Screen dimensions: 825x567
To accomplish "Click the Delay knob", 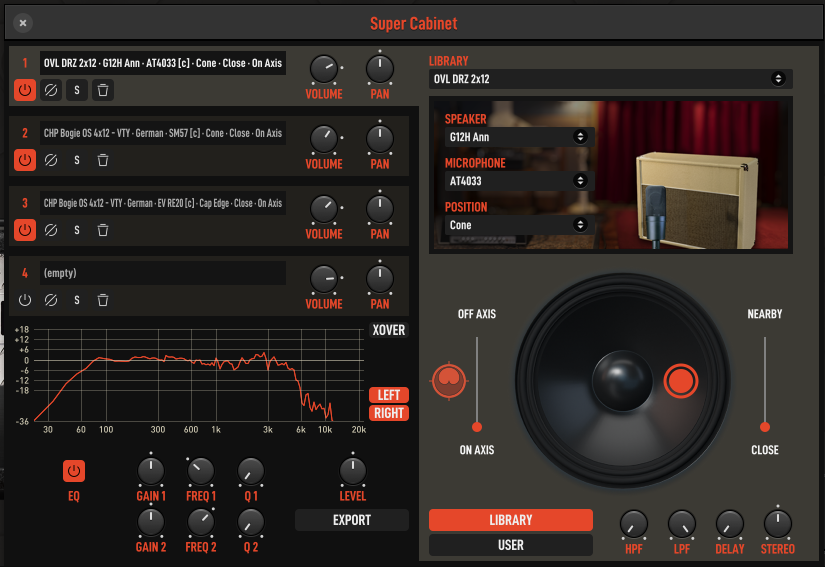I will pyautogui.click(x=730, y=524).
